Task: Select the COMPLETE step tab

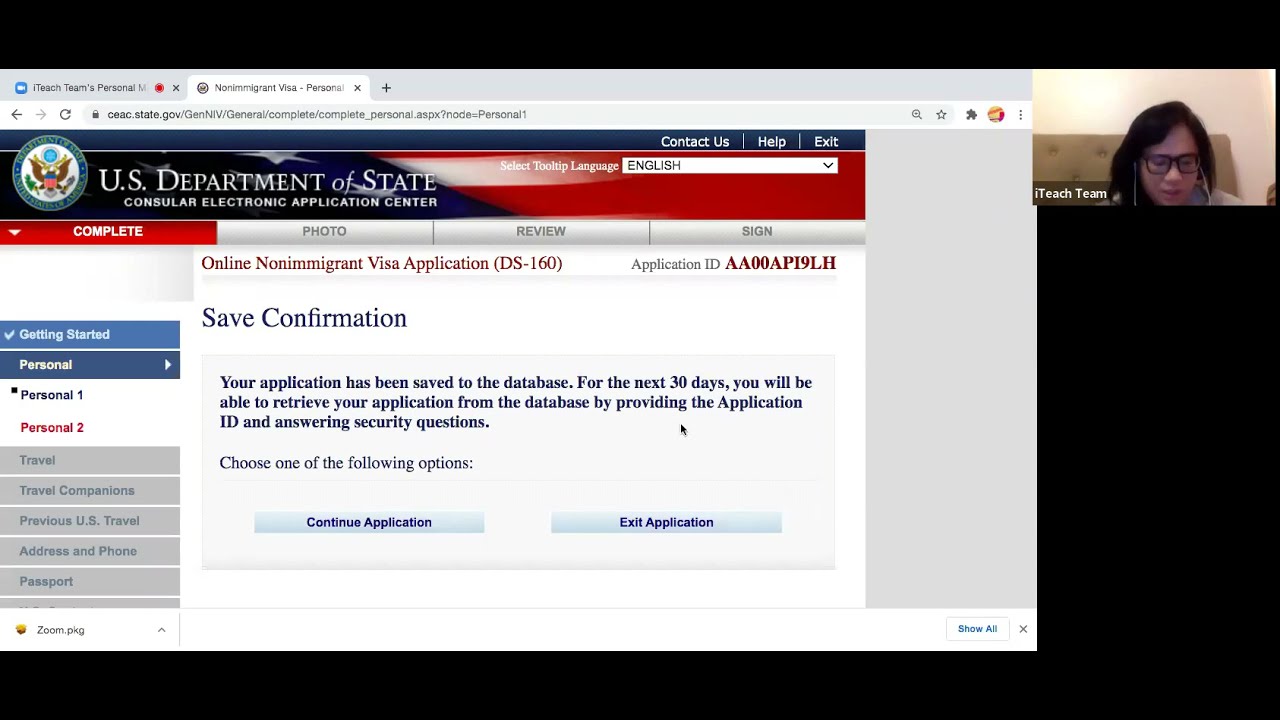Action: [x=108, y=232]
